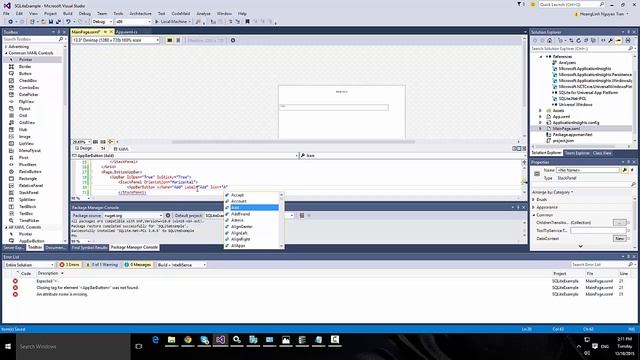Click landscape orientation icon in designer

tap(169, 40)
